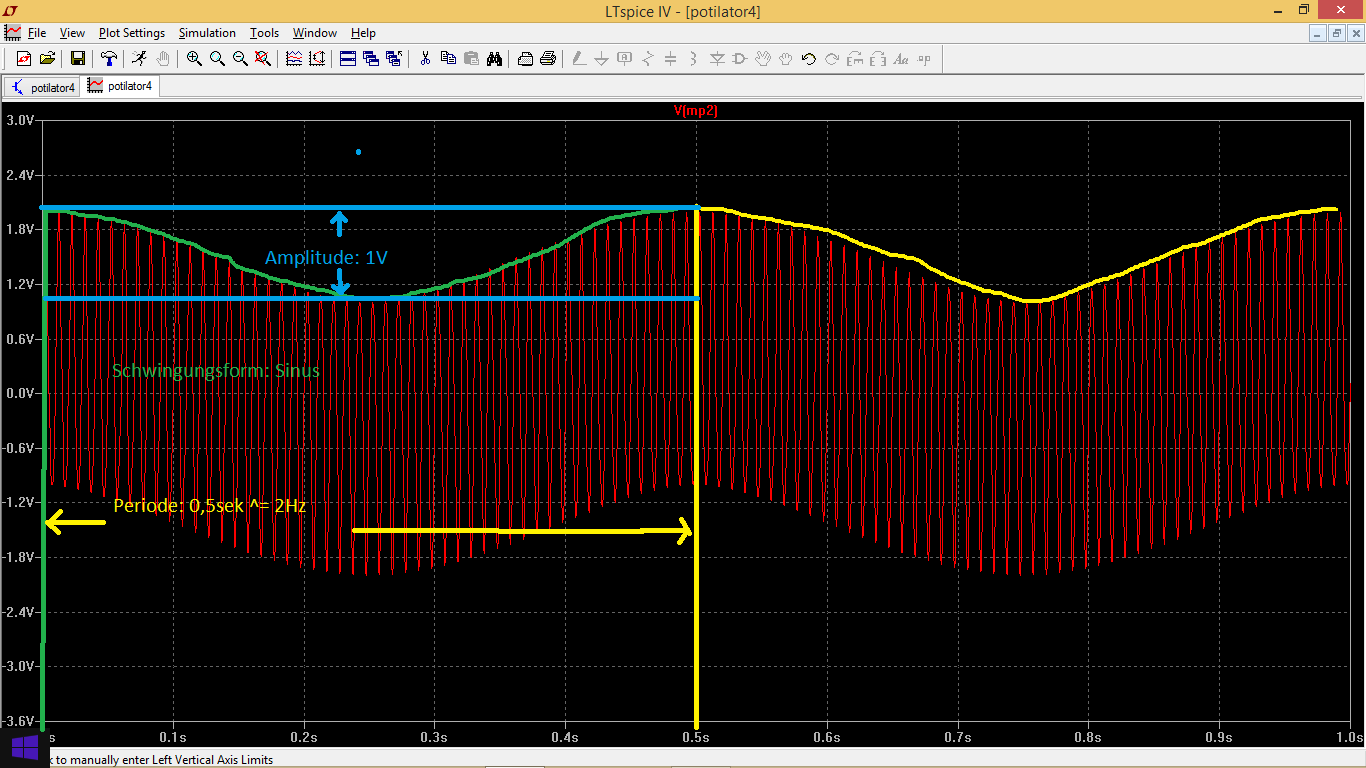Click the binoculars find icon
The width and height of the screenshot is (1366, 768).
click(x=494, y=59)
